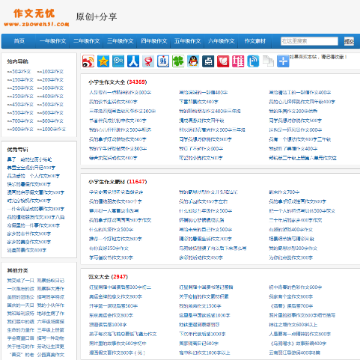The height and width of the screenshot is (360, 360).
Task: Click the red 2947 count
Action: (119, 277)
